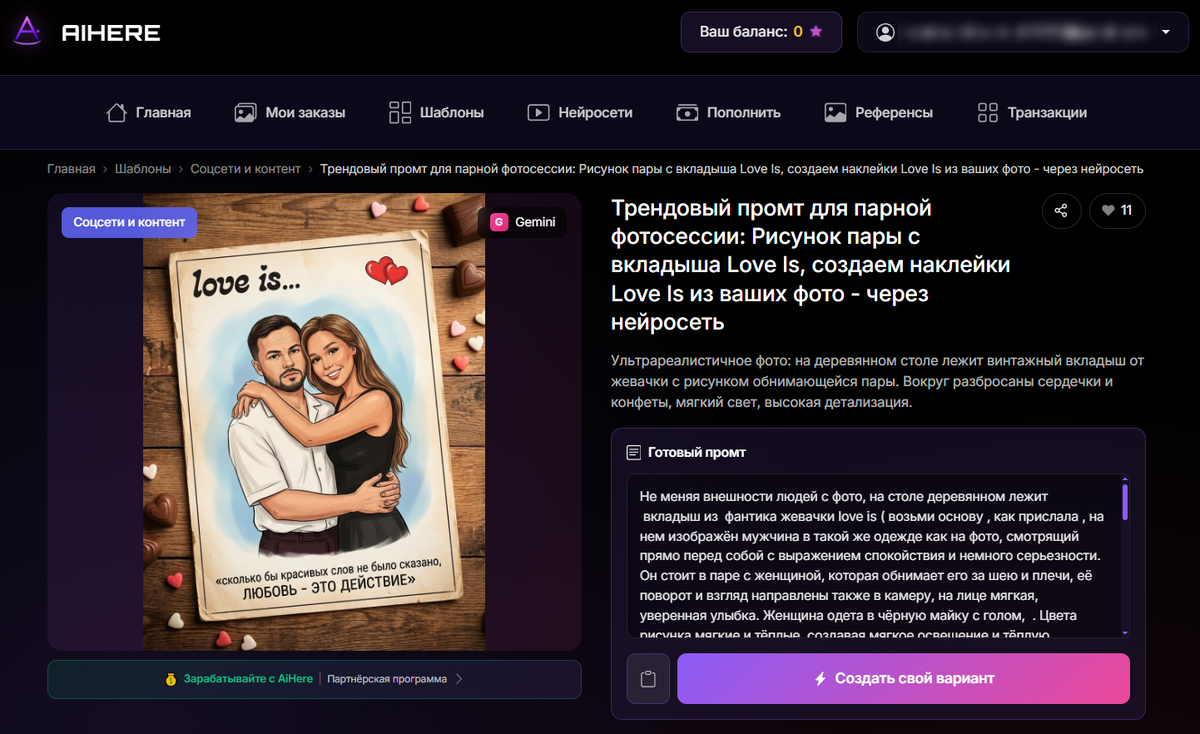
Task: Click the lightning bolt icon on create button
Action: click(820, 679)
